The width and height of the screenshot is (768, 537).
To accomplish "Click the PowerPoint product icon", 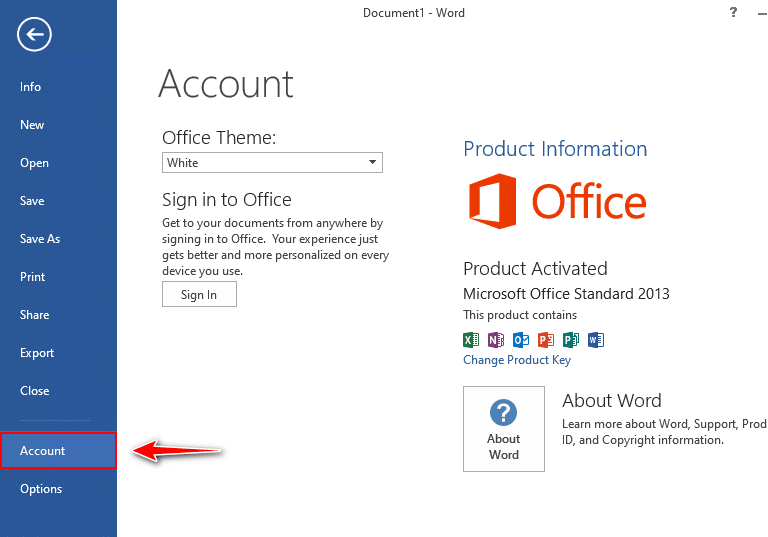I will point(546,340).
